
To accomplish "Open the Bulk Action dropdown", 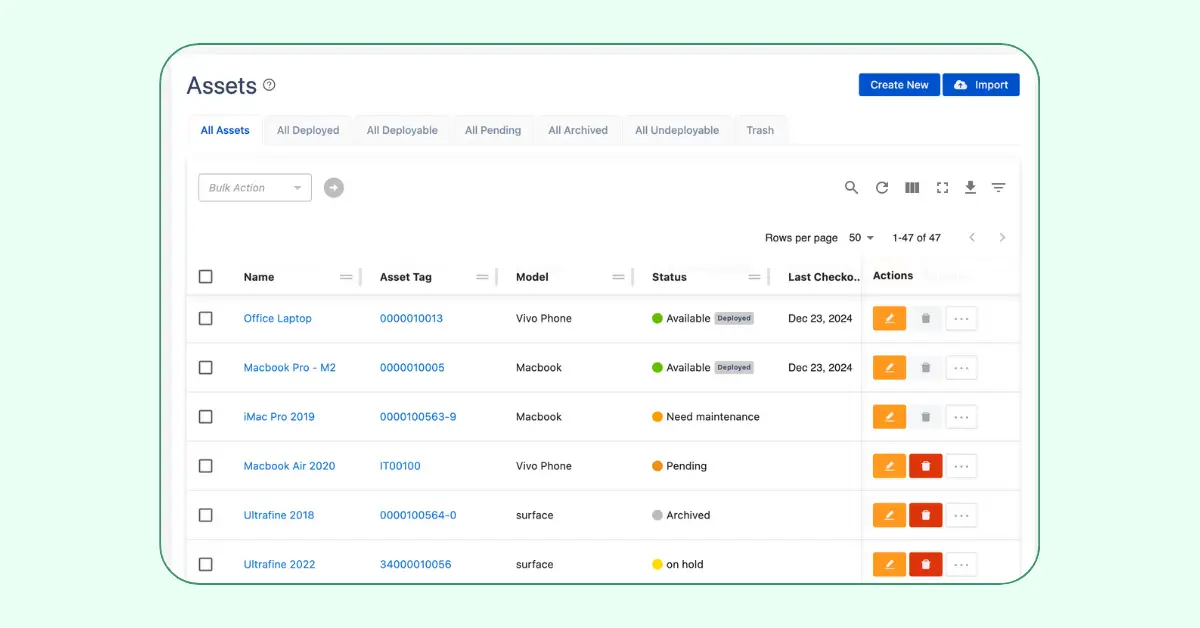I will click(x=255, y=188).
